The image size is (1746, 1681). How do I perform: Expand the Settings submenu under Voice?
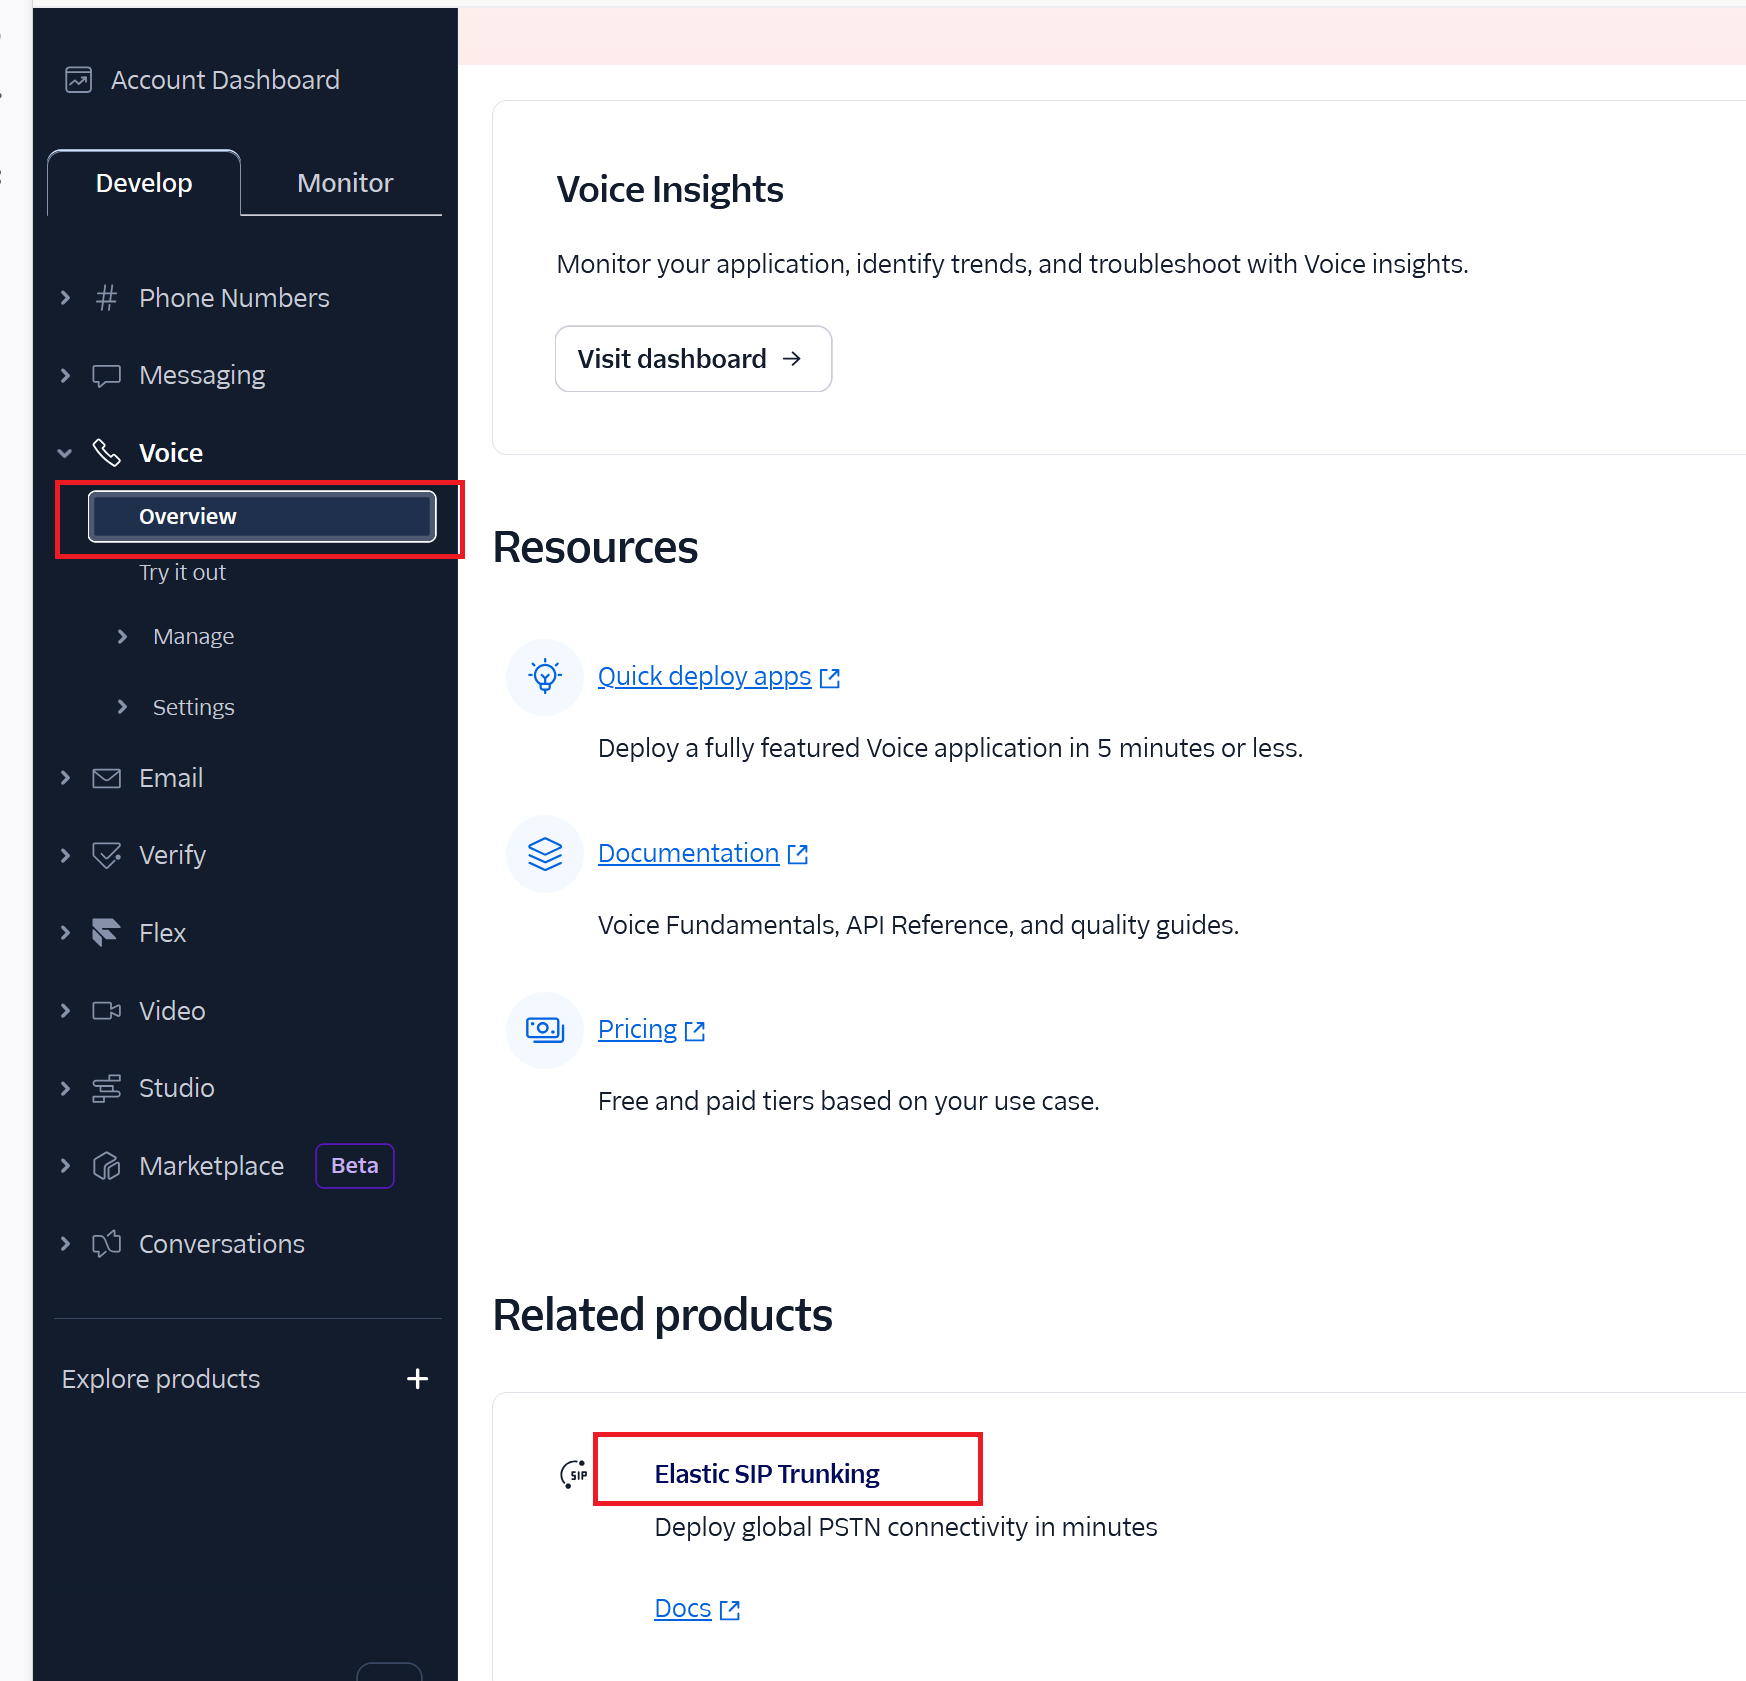pyautogui.click(x=122, y=707)
